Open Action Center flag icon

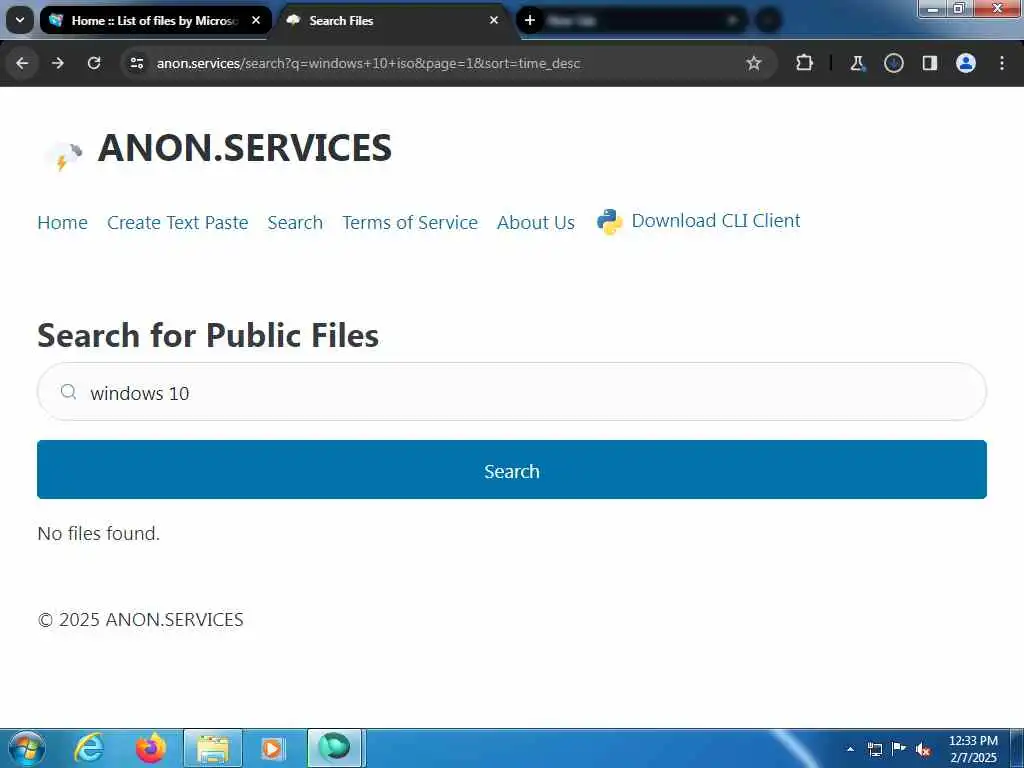pyautogui.click(x=899, y=749)
